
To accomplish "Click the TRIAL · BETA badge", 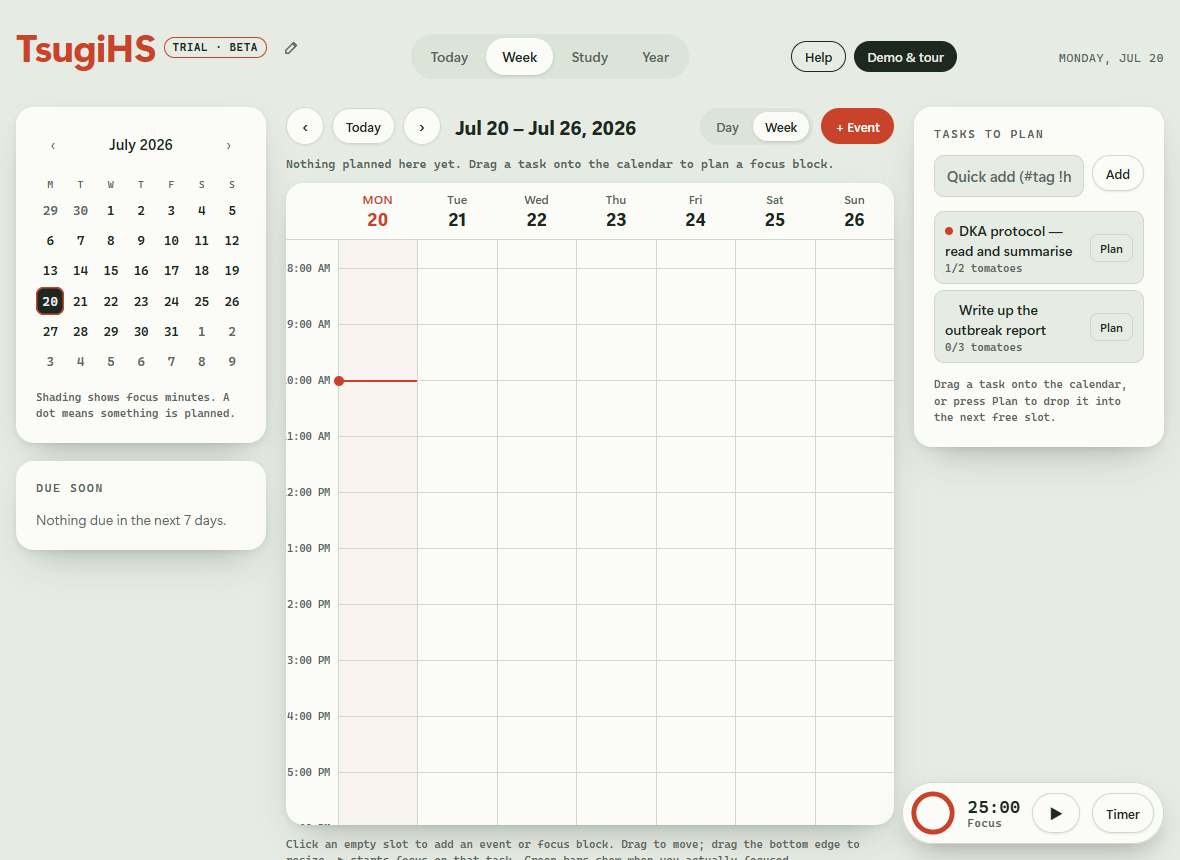I will tap(215, 47).
